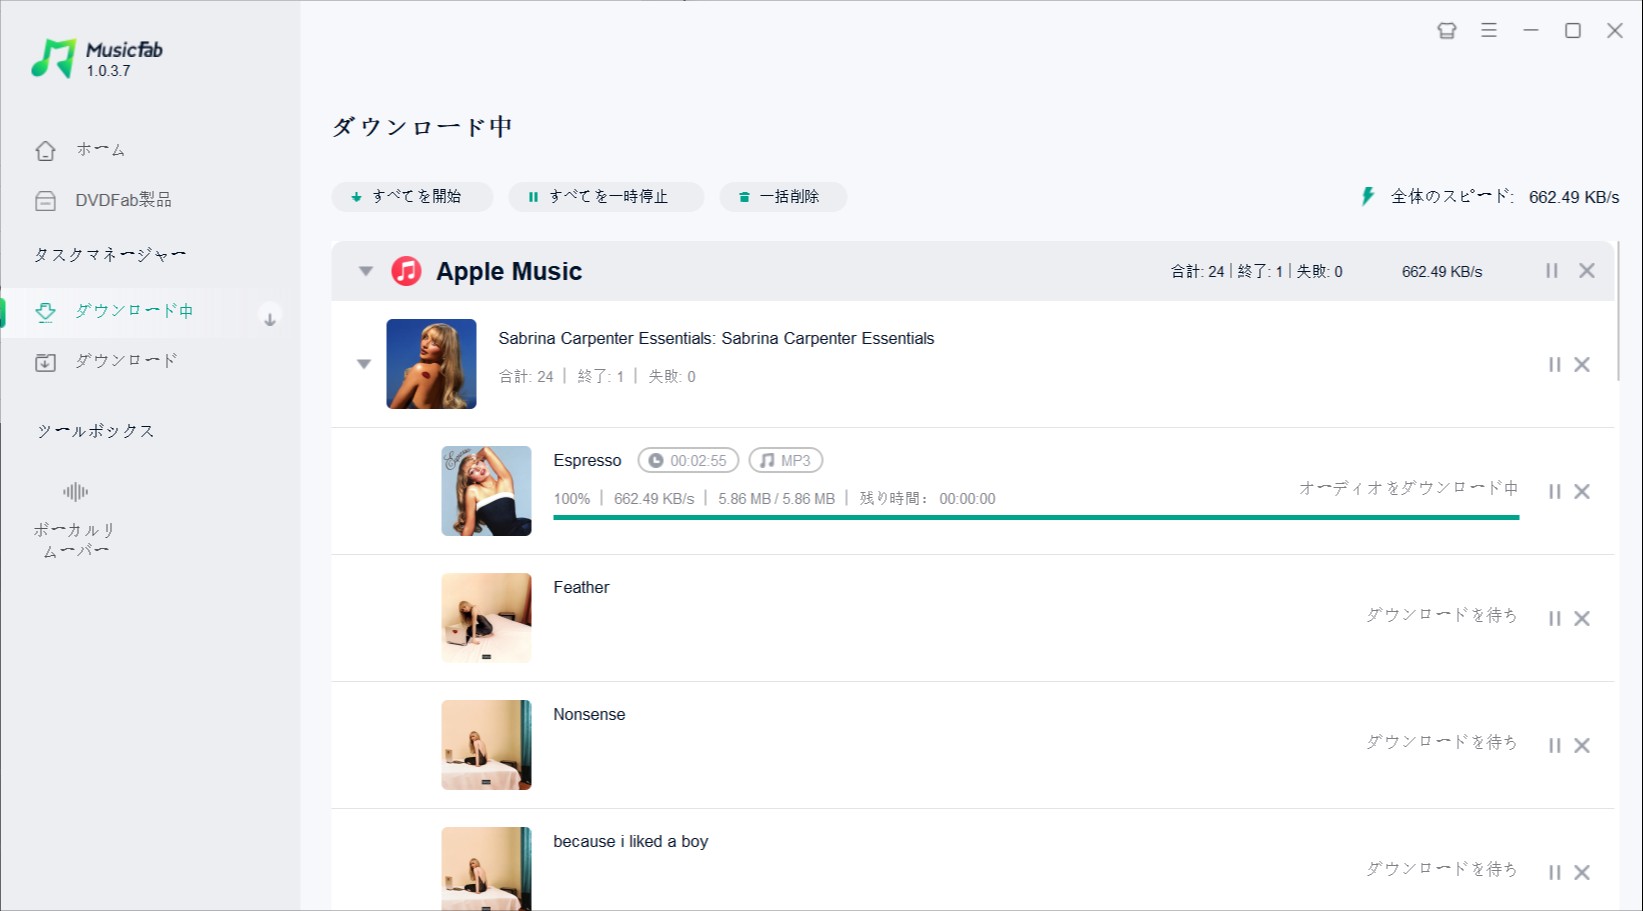1643x911 pixels.
Task: Pause the Espresso download
Action: pos(1555,492)
